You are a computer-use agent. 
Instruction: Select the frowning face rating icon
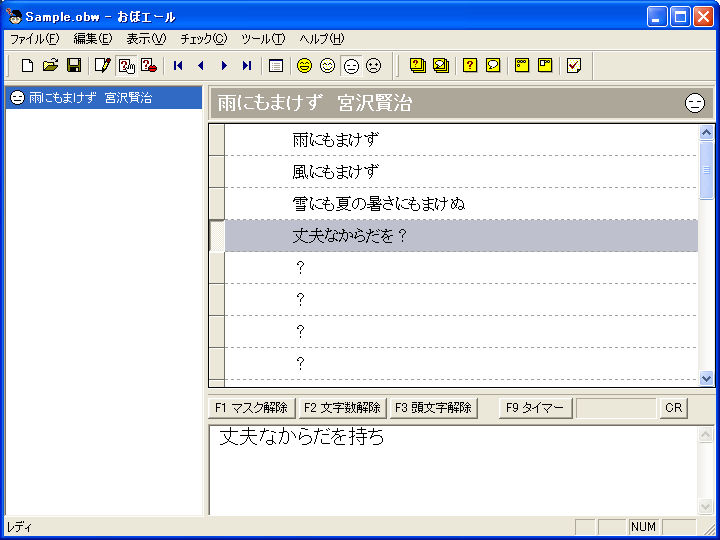(374, 66)
